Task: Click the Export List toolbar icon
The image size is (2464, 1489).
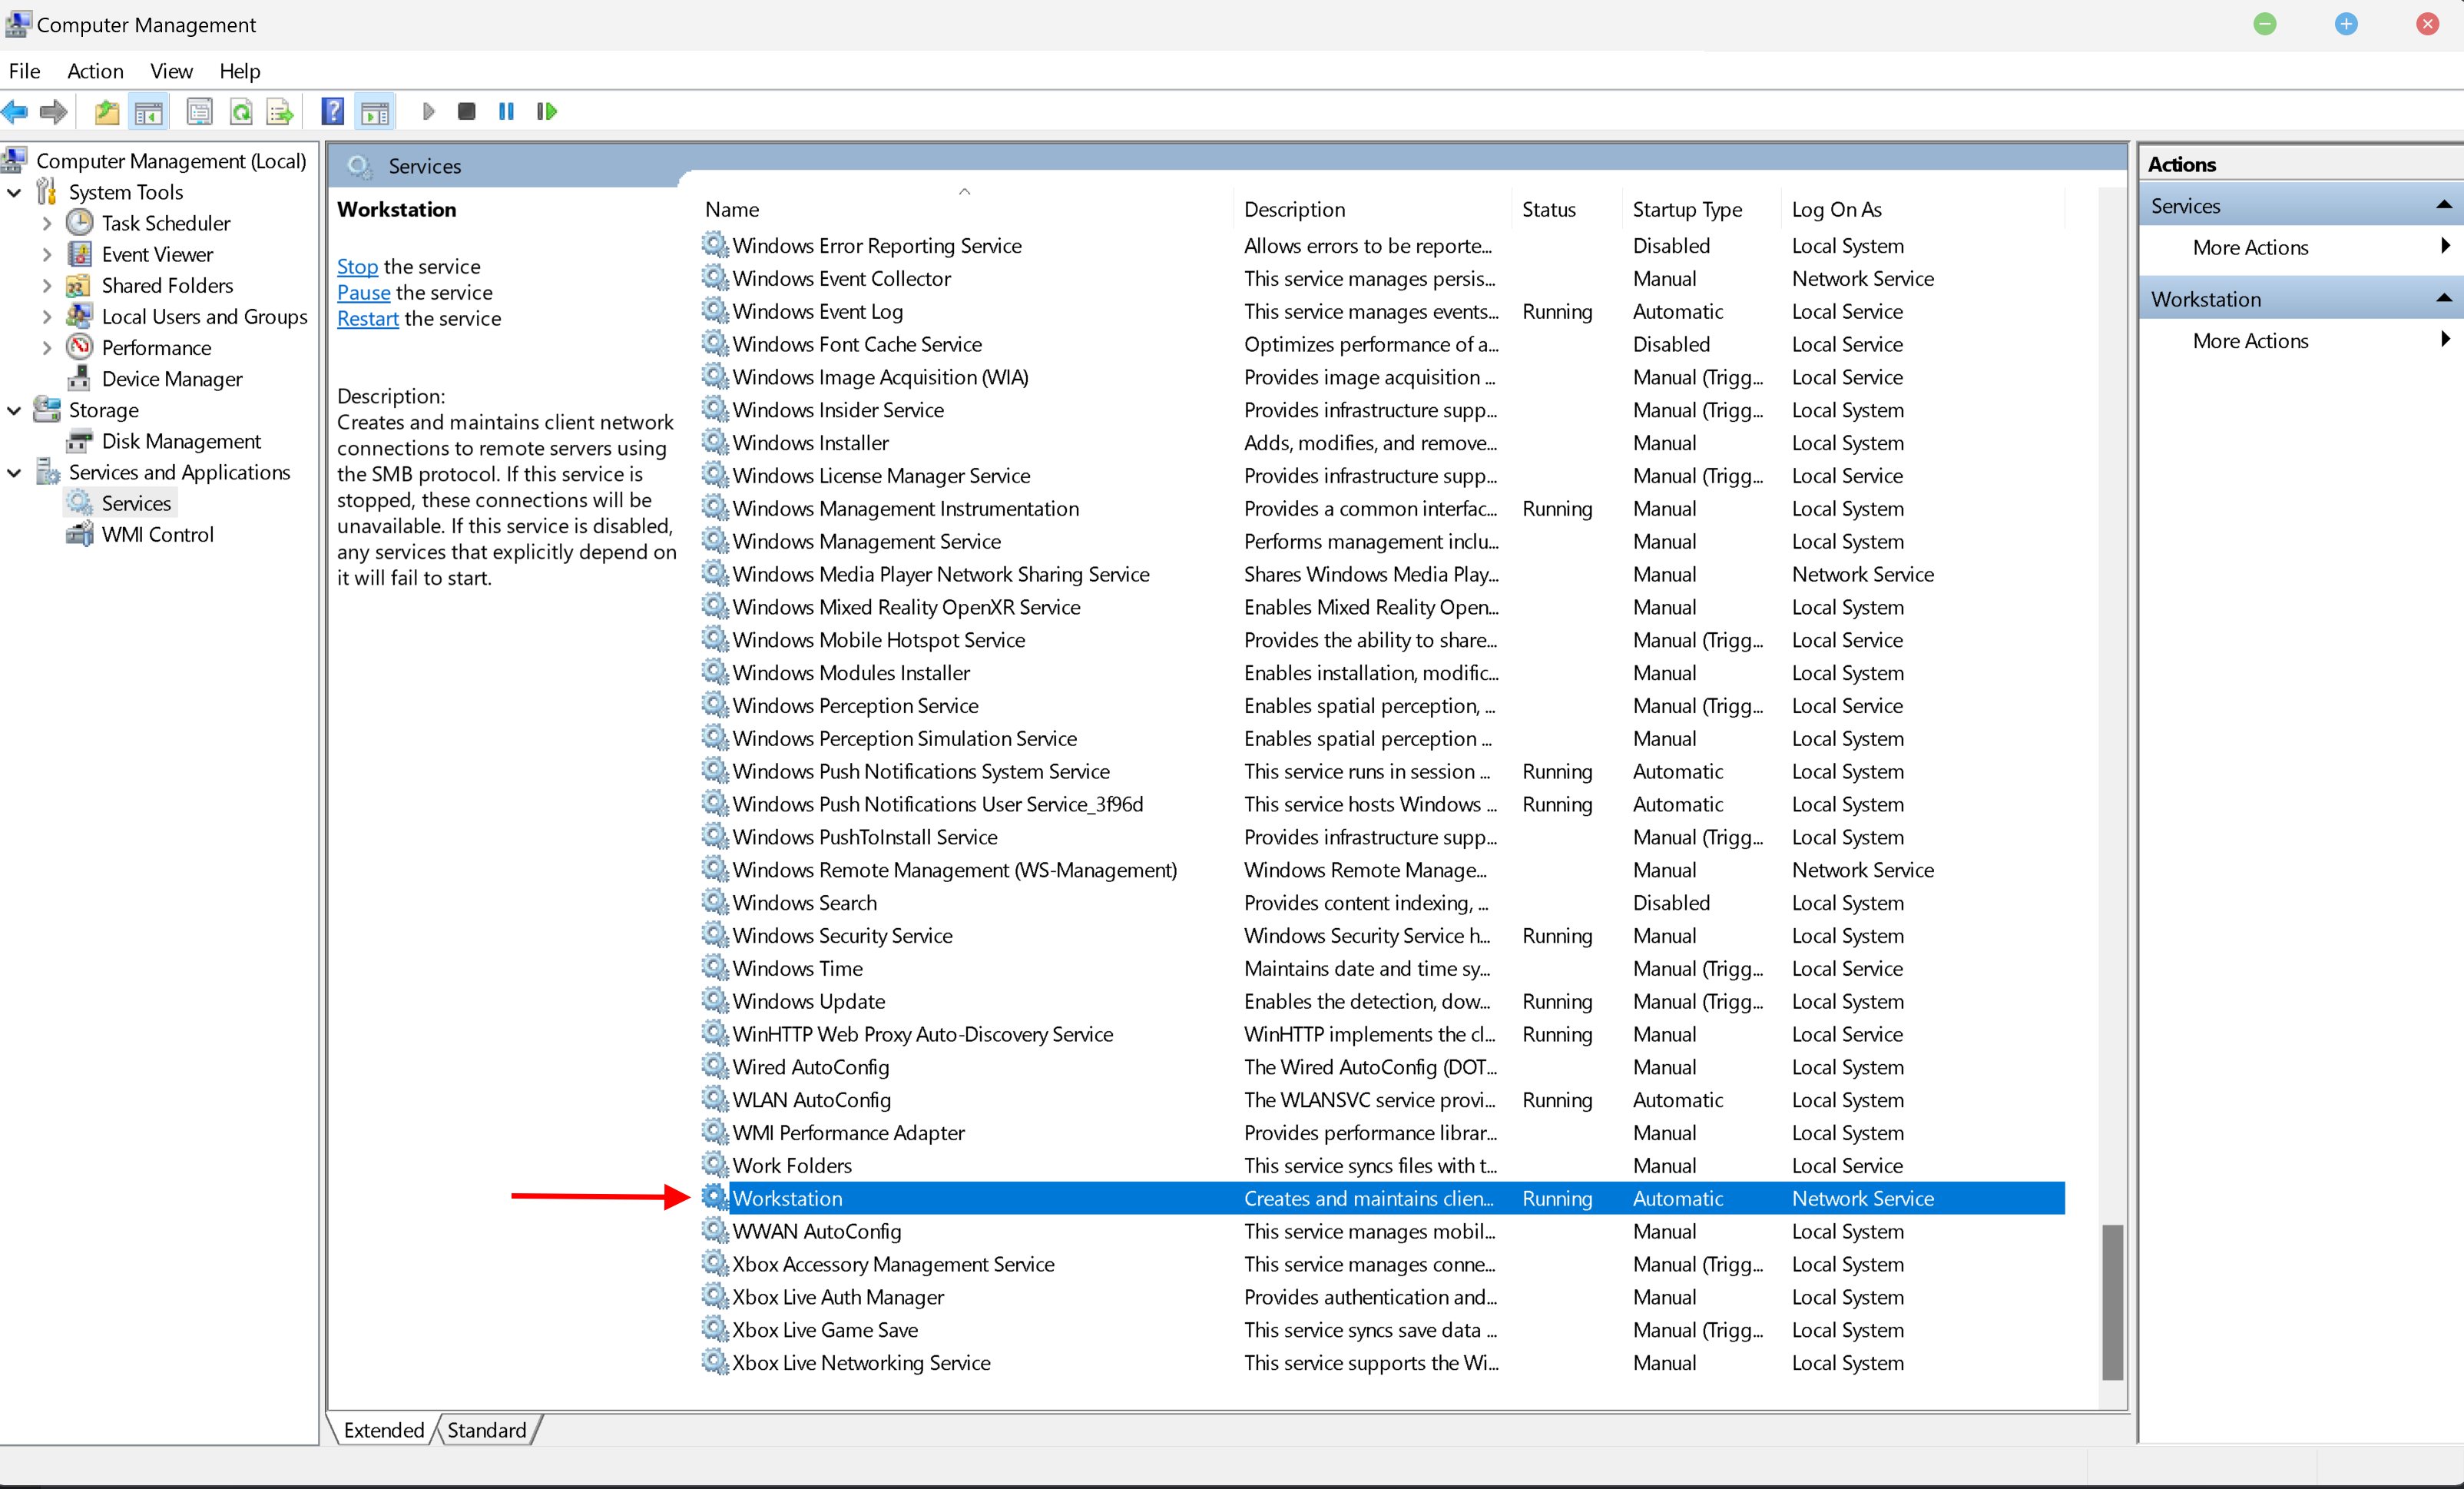Action: 280,111
